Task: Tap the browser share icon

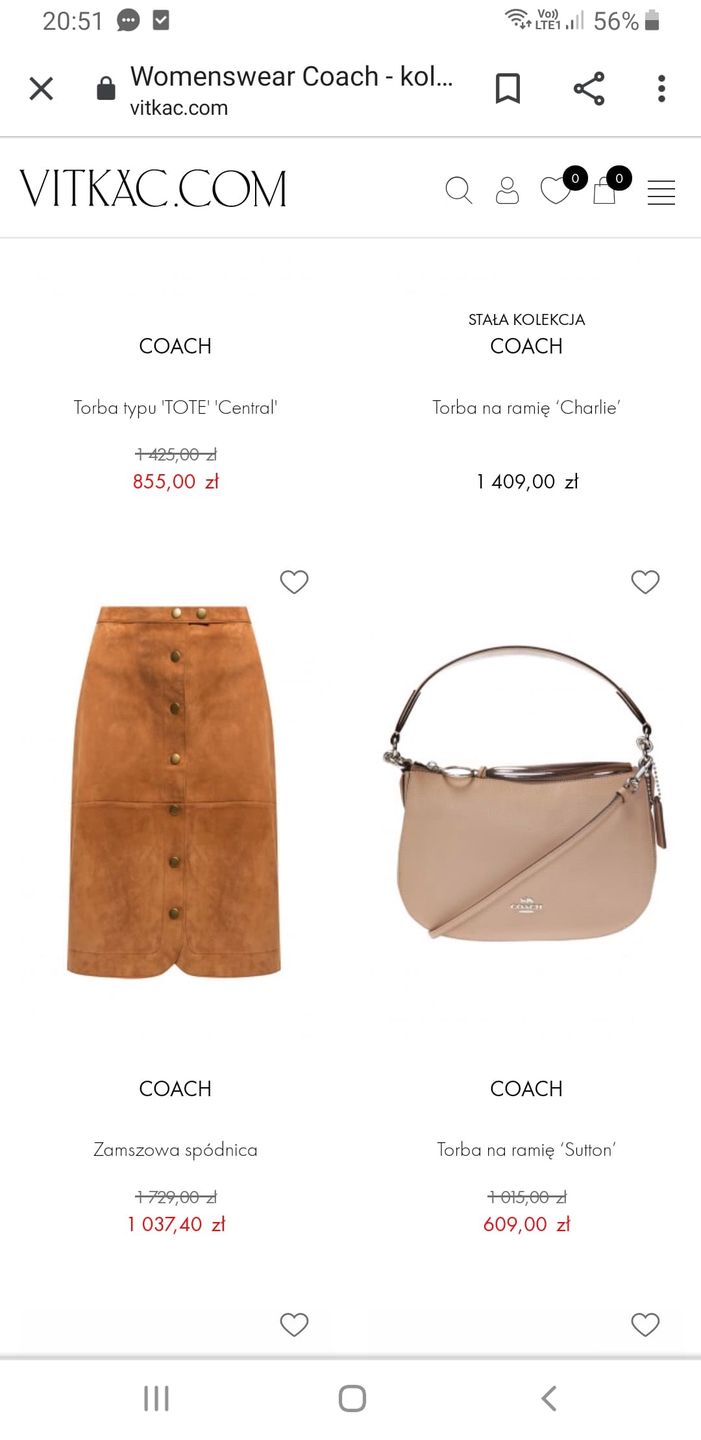Action: 589,89
